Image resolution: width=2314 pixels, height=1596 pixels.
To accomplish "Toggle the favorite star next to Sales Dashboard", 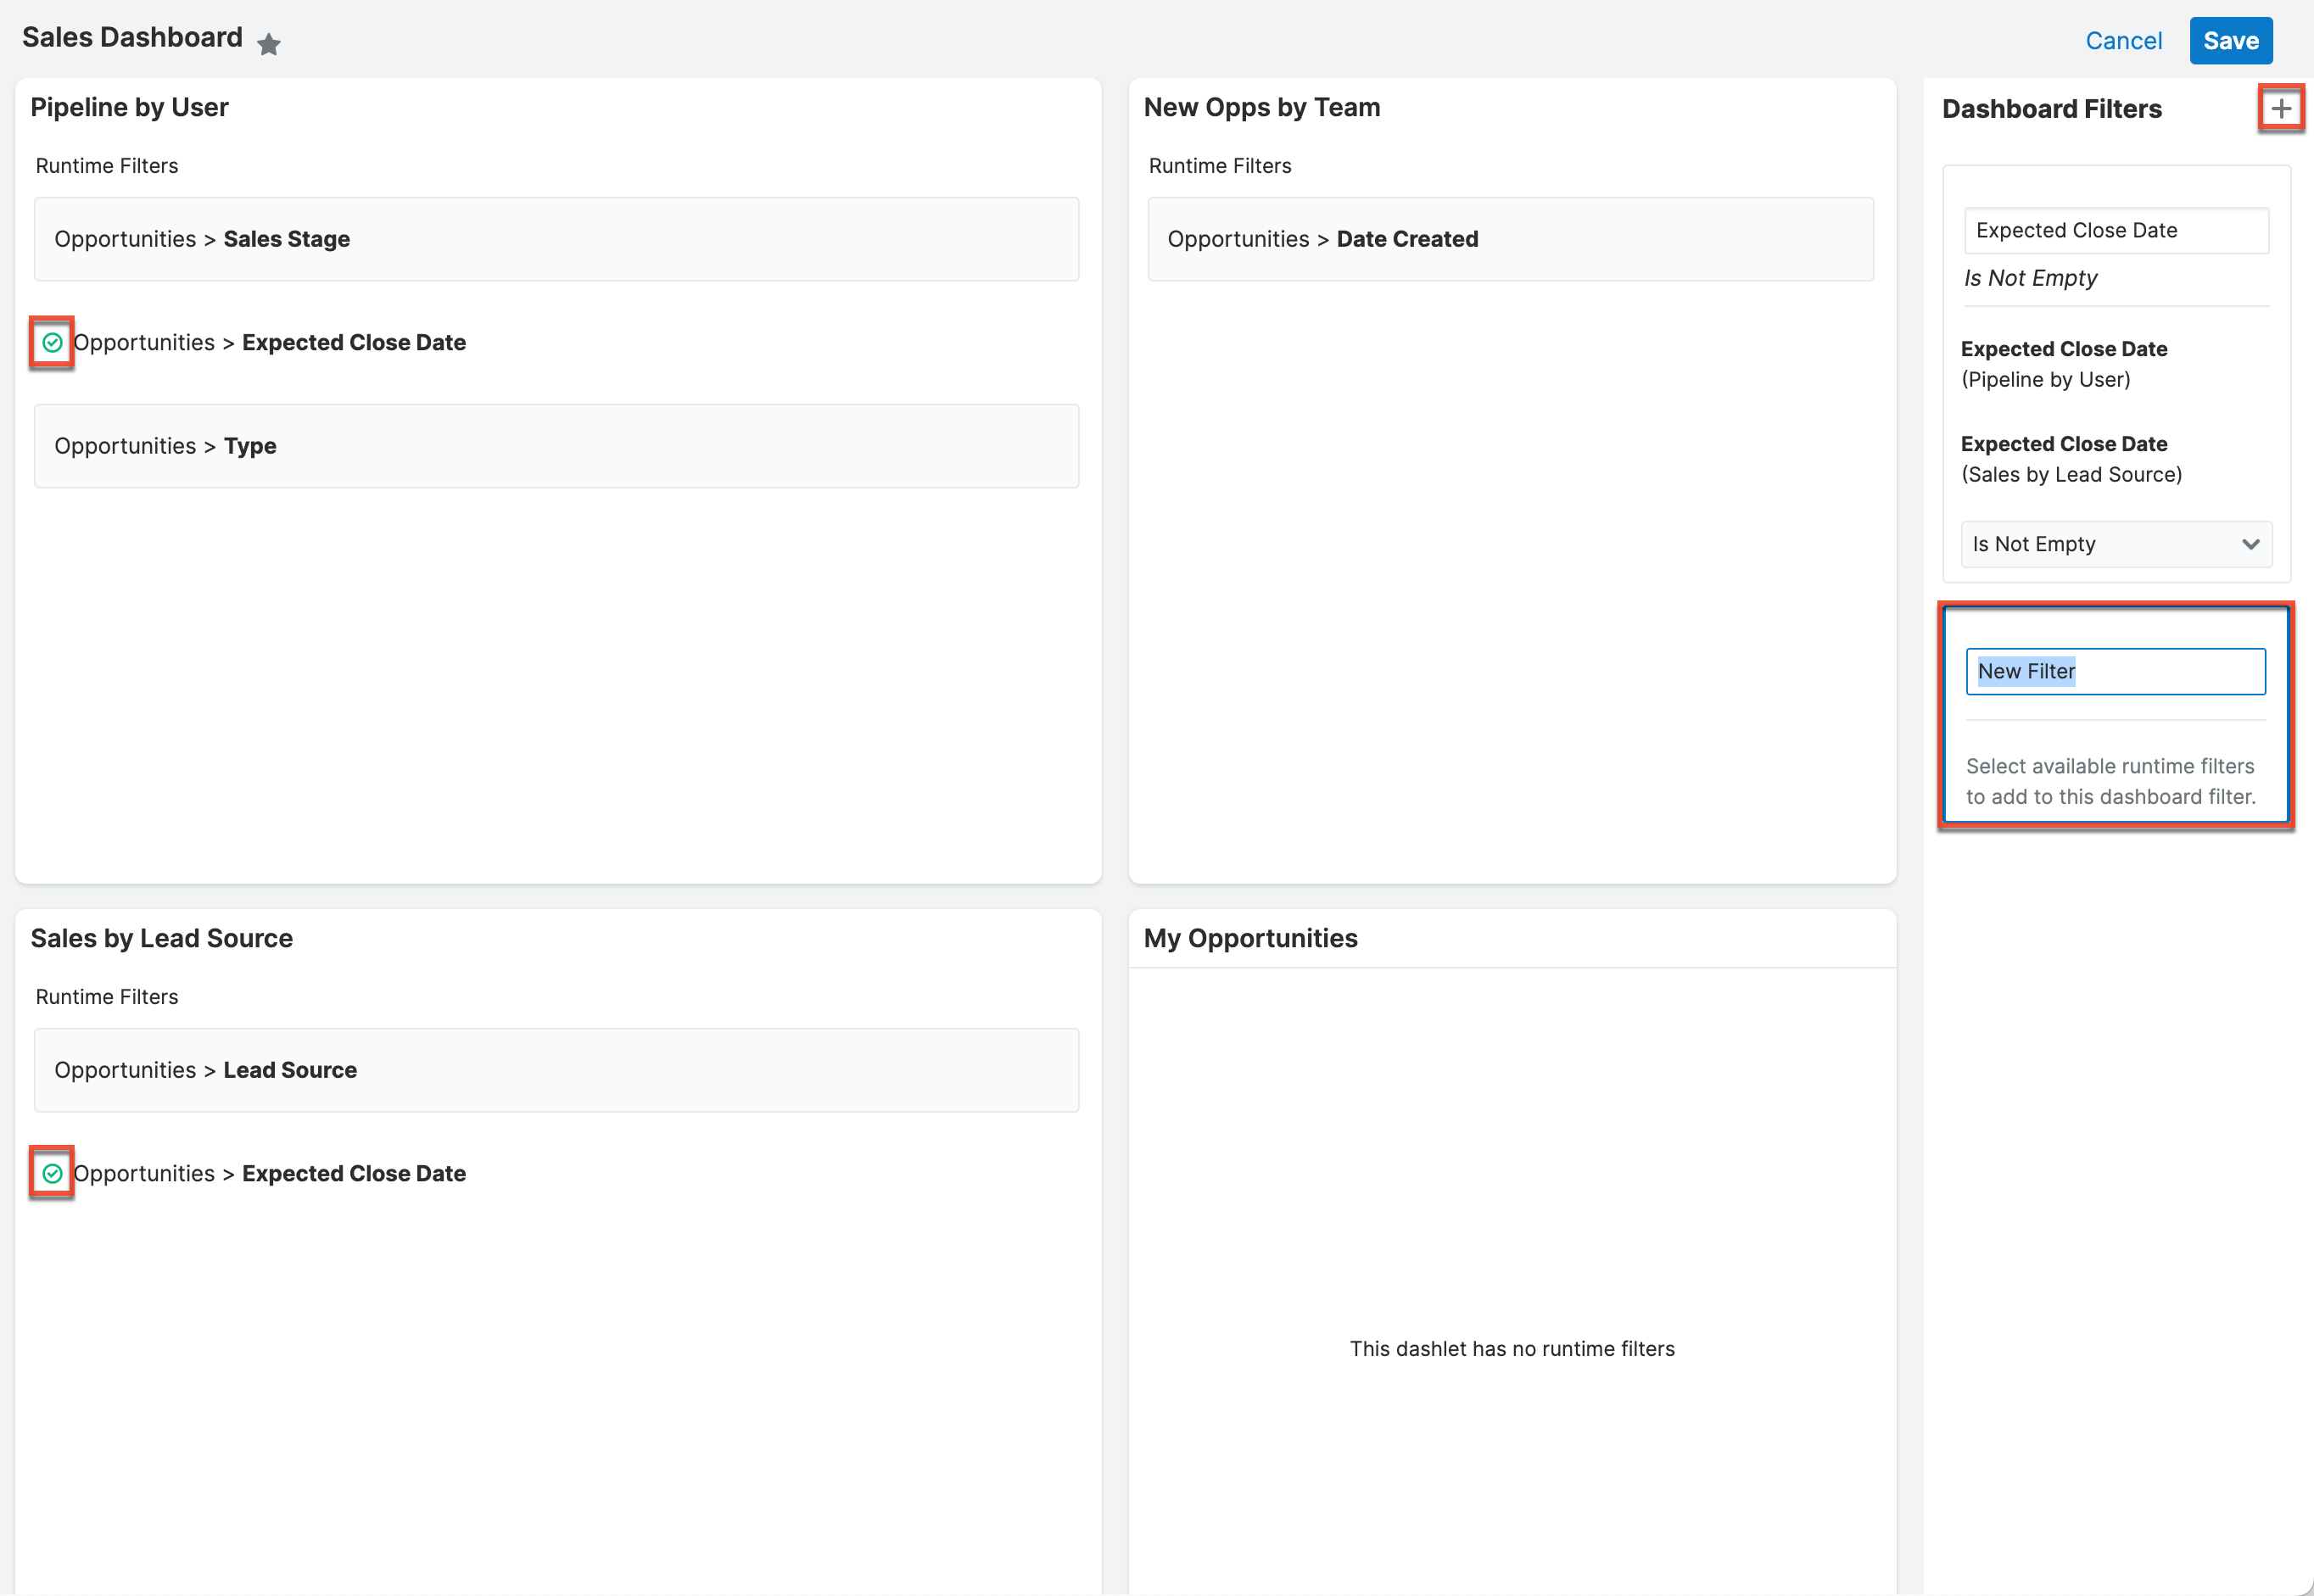I will point(269,43).
